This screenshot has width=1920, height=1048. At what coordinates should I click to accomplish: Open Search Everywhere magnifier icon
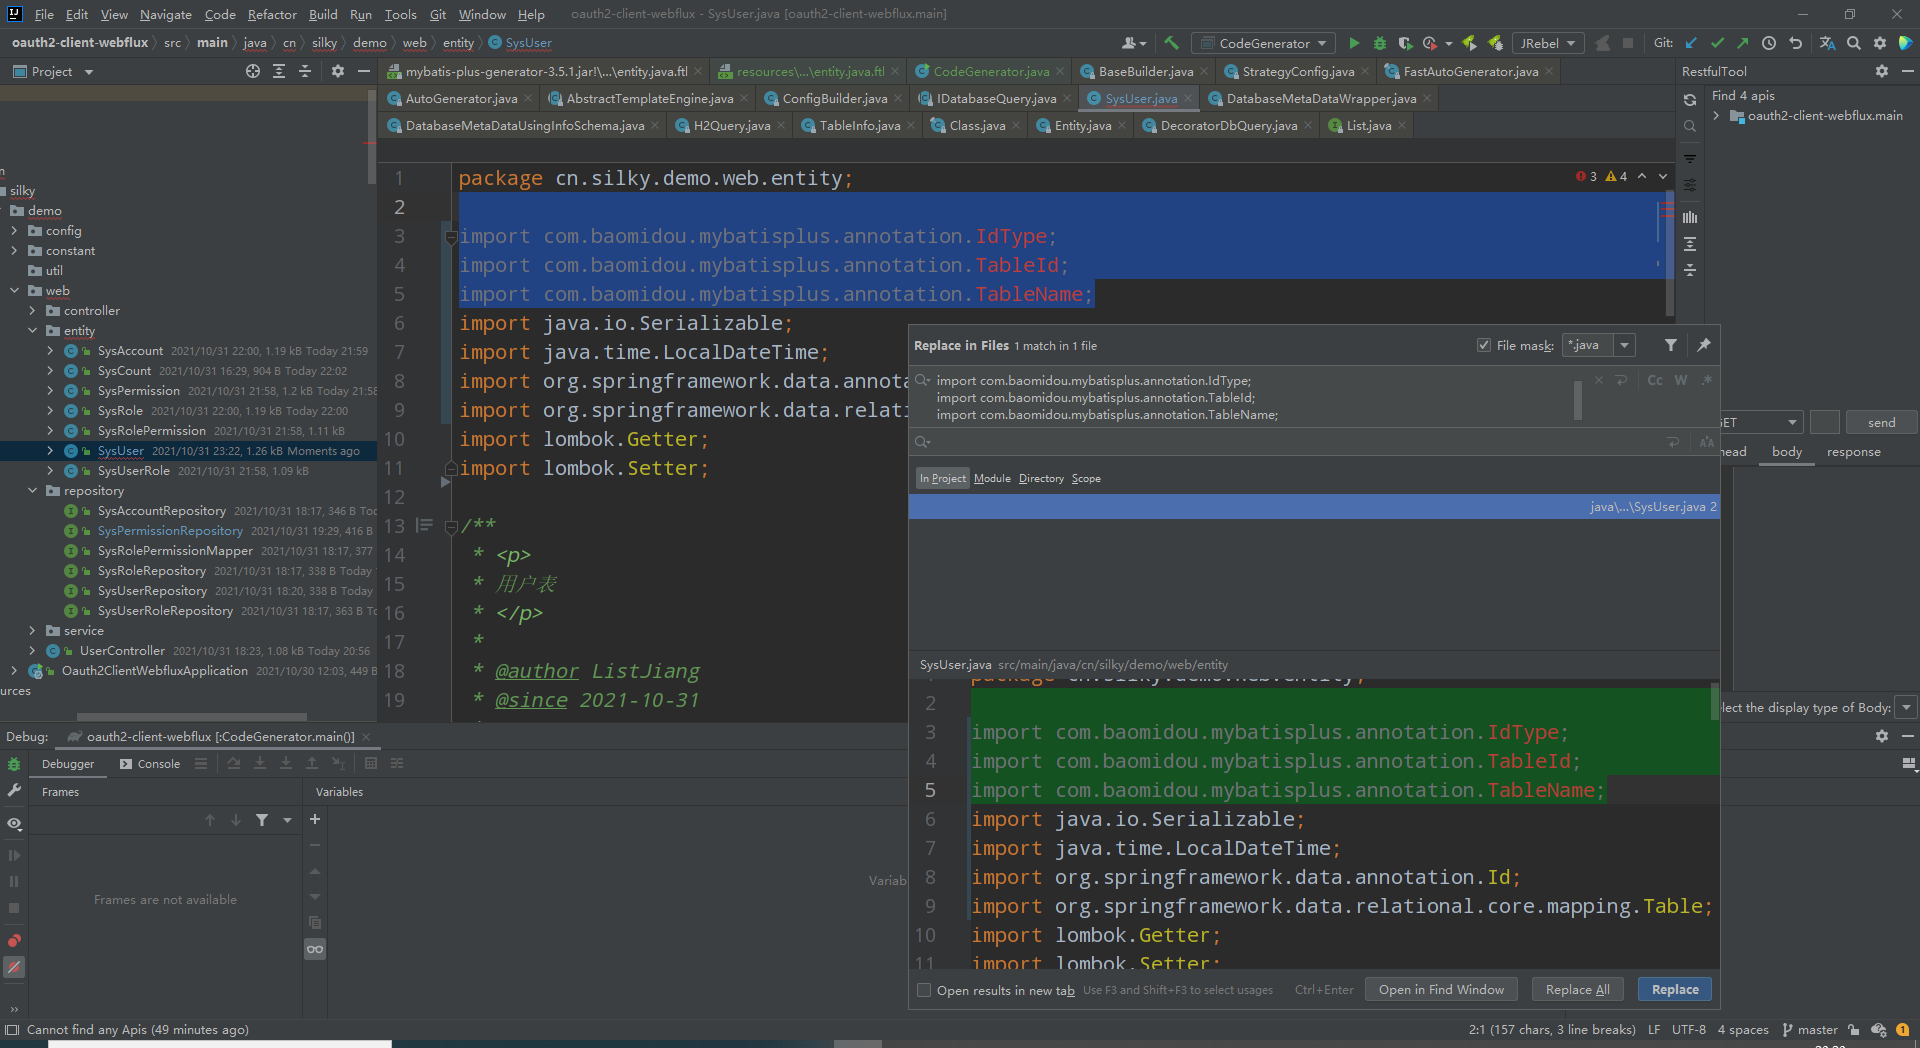click(x=1854, y=43)
